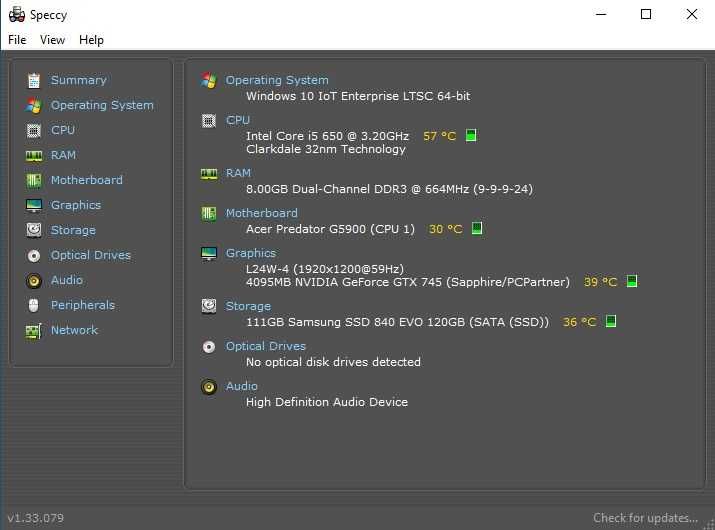715x530 pixels.
Task: Click the Graphics monitor icon in main panel
Action: tap(209, 253)
